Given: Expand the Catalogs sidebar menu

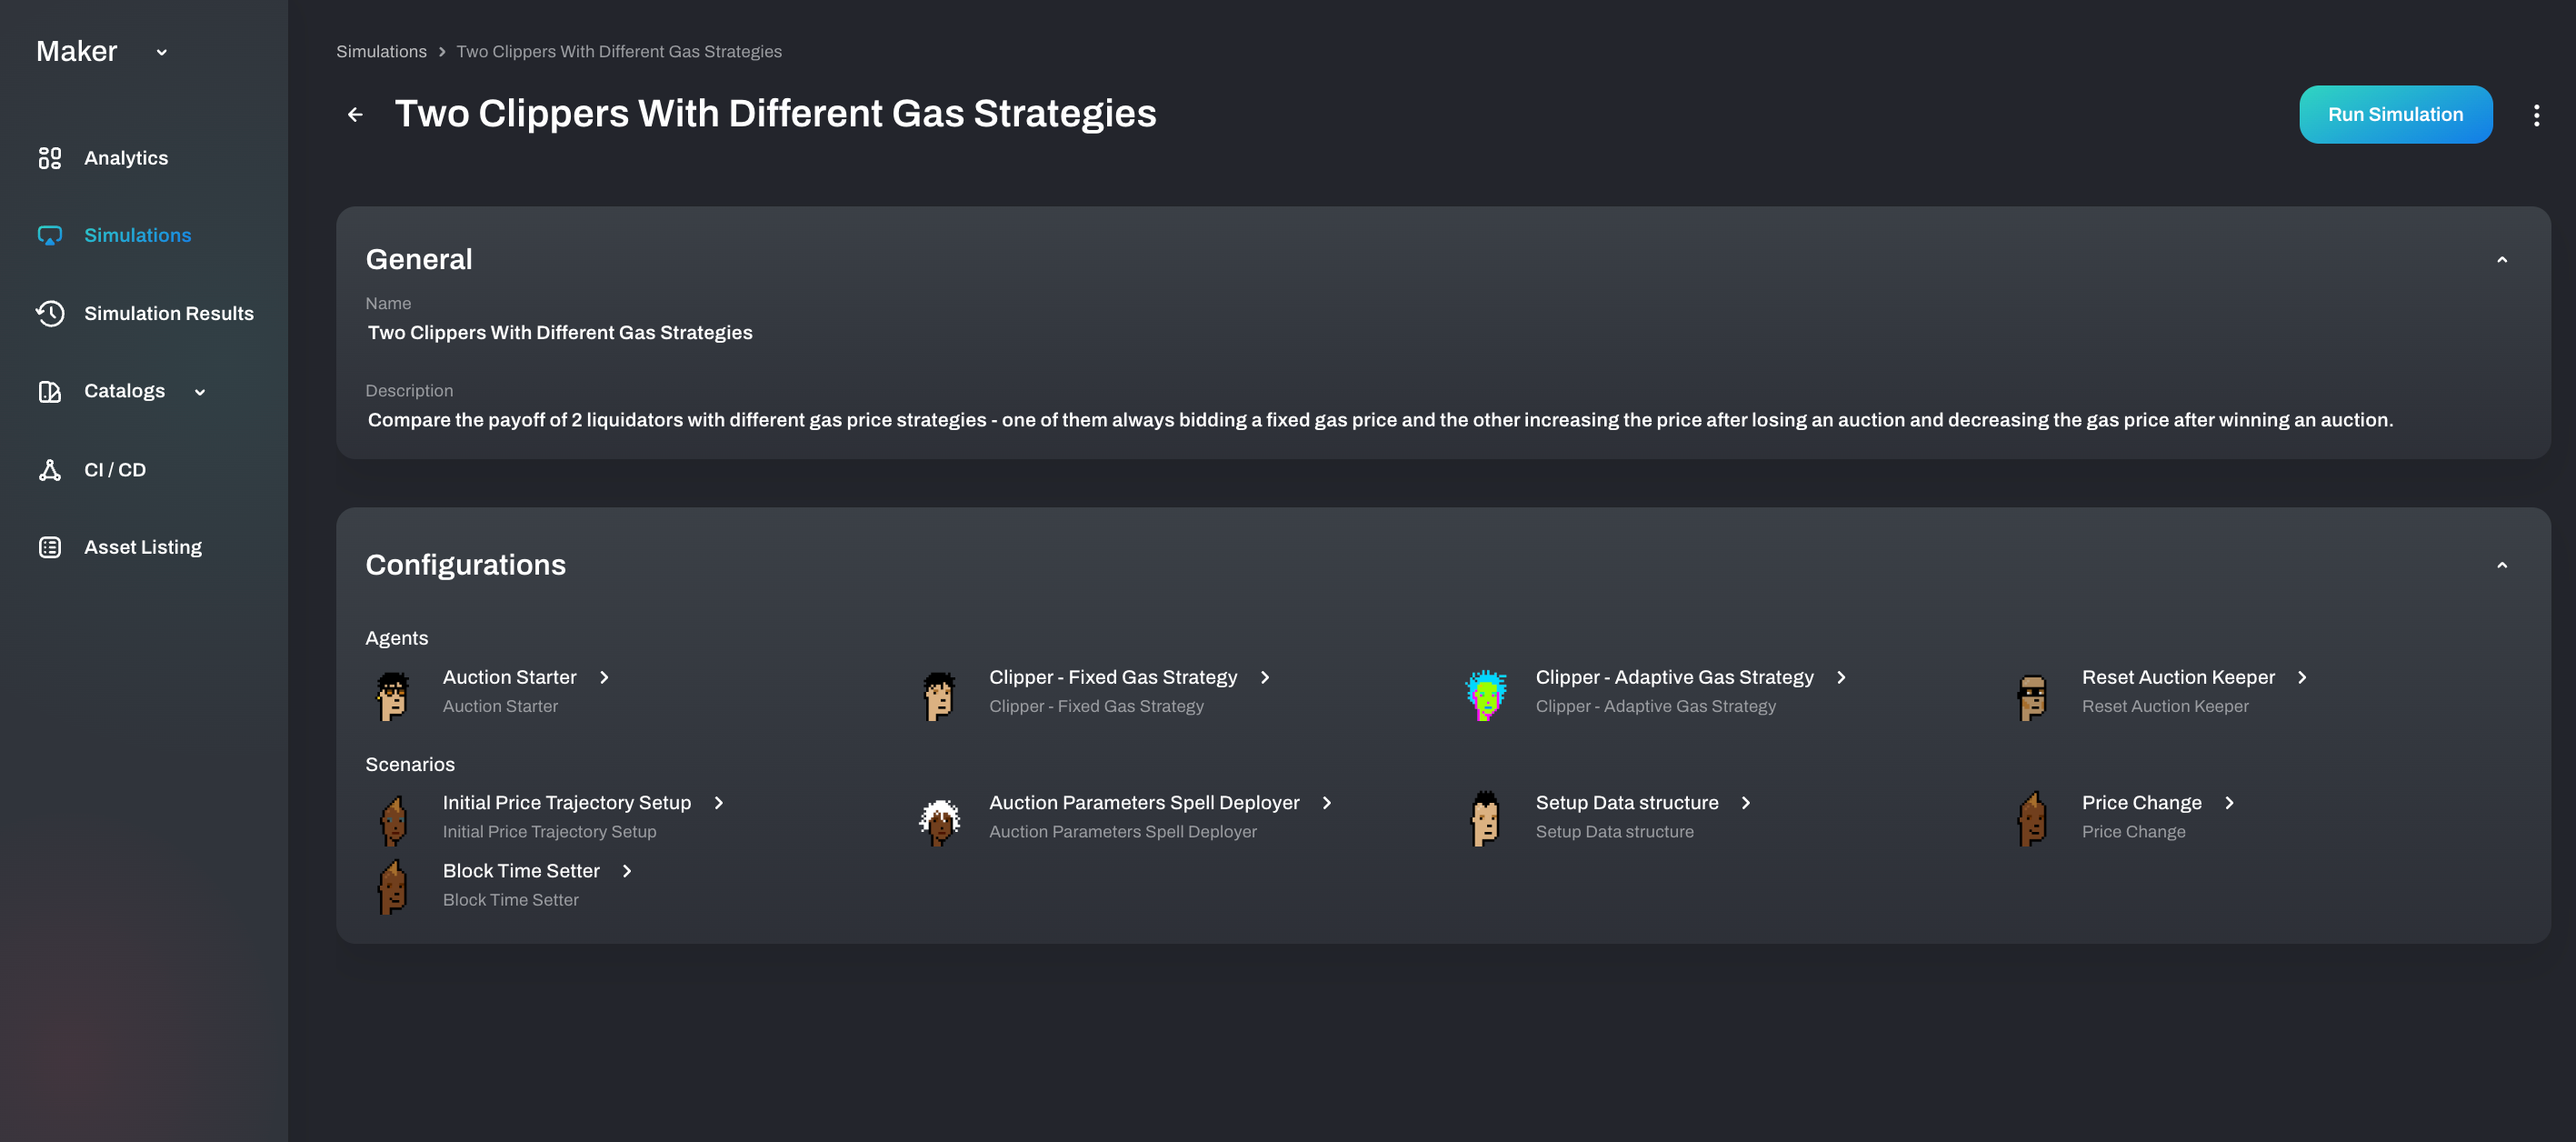Looking at the screenshot, I should (200, 392).
